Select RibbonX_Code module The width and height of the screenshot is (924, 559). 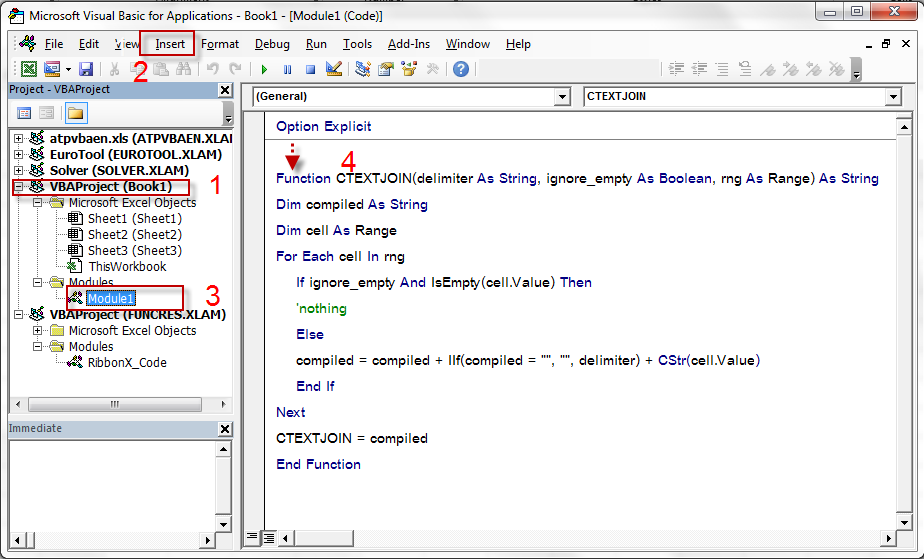[x=127, y=363]
